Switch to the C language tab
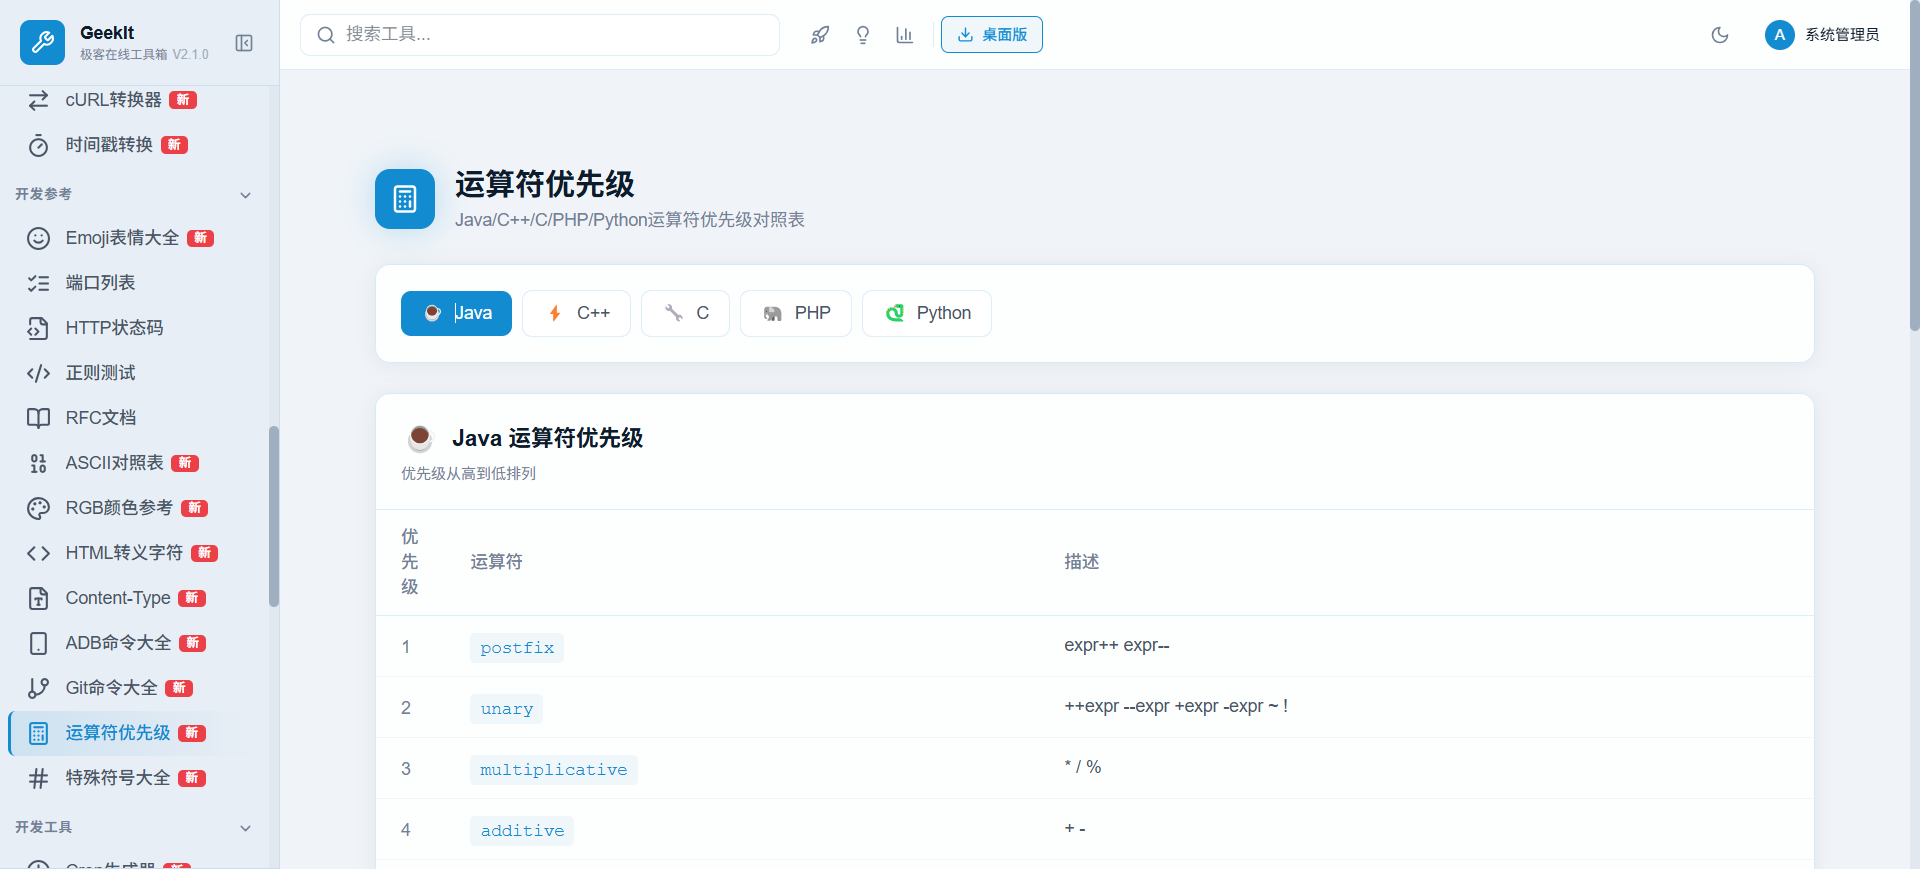Screen dimensions: 1920x869 pos(685,313)
